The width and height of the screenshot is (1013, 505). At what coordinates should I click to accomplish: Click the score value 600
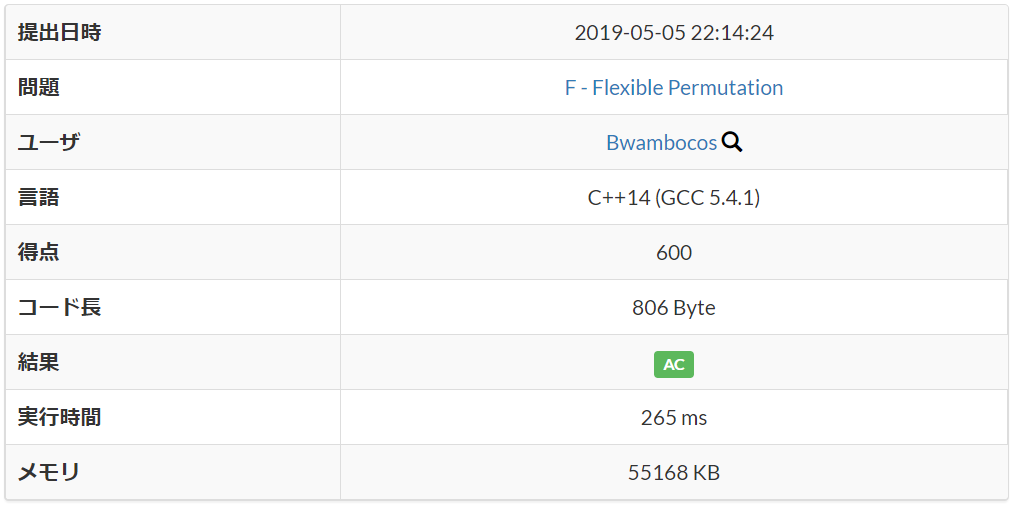click(674, 253)
